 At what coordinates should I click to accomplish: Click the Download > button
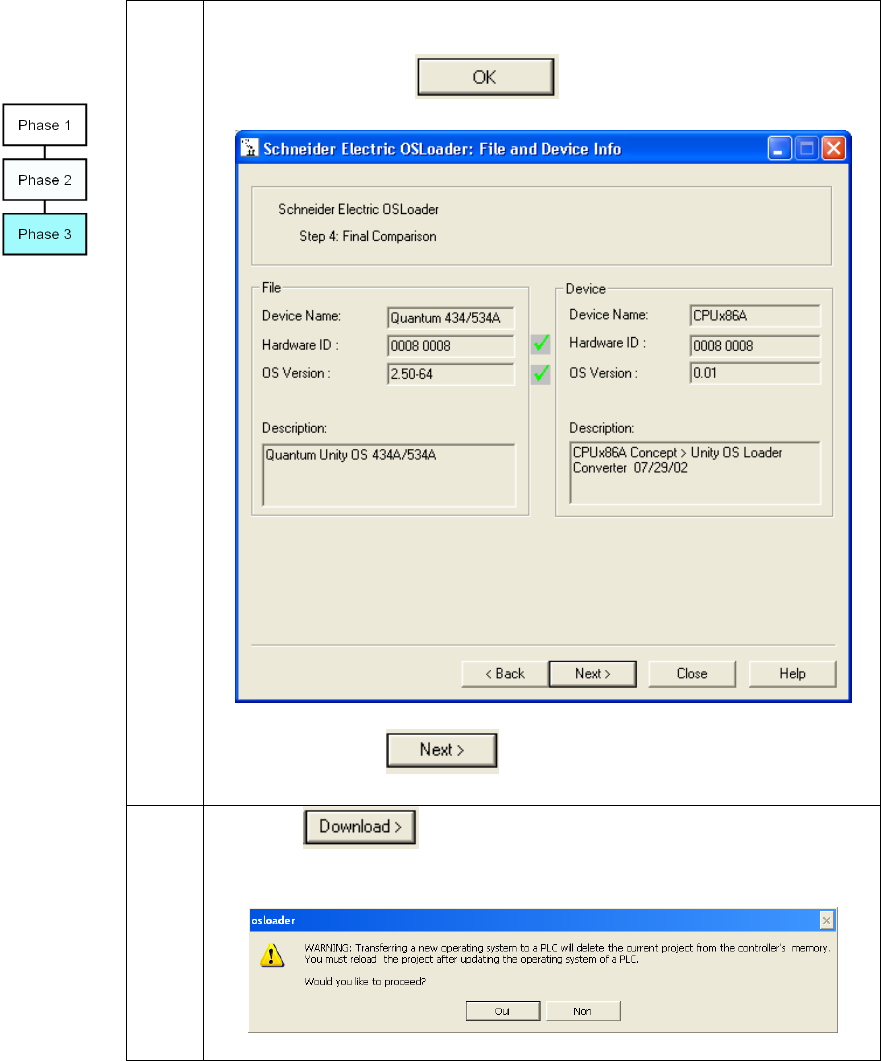click(x=361, y=827)
